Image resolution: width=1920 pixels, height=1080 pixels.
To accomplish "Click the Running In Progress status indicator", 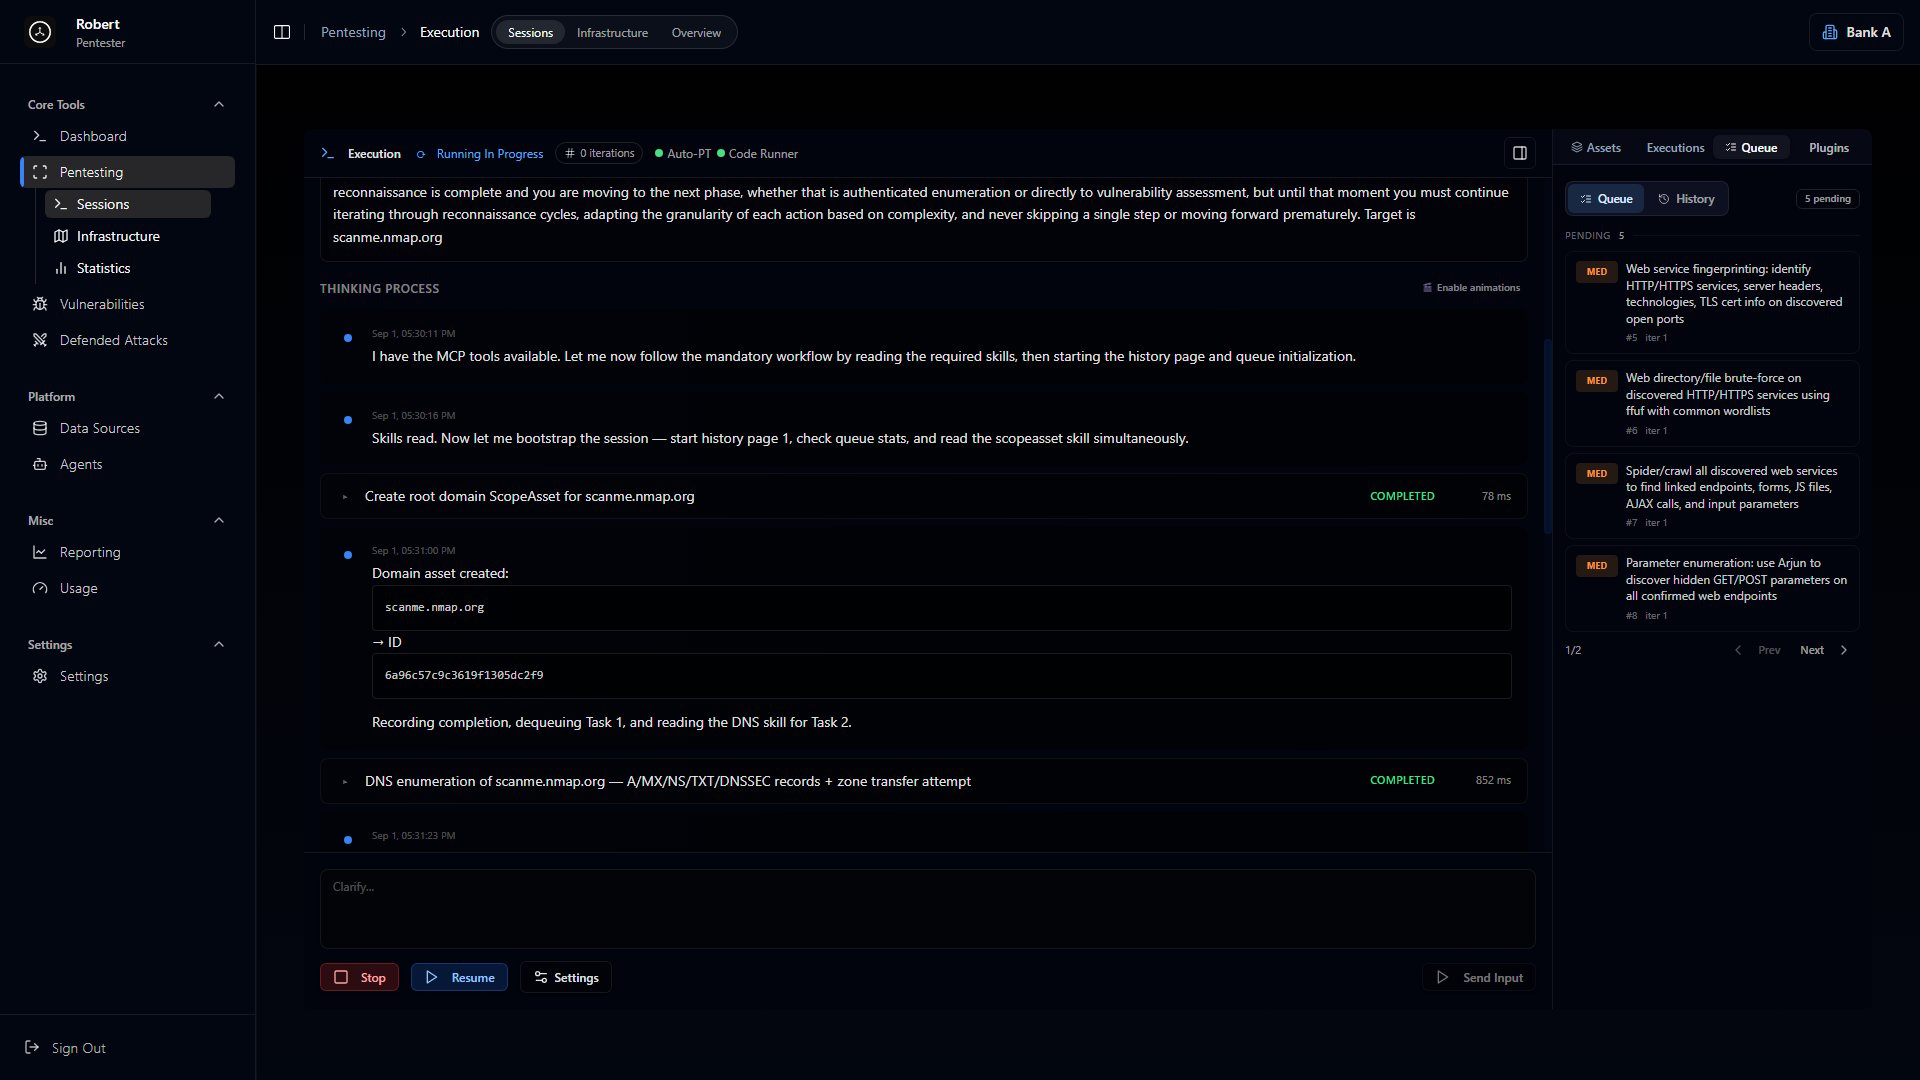I will coord(480,153).
